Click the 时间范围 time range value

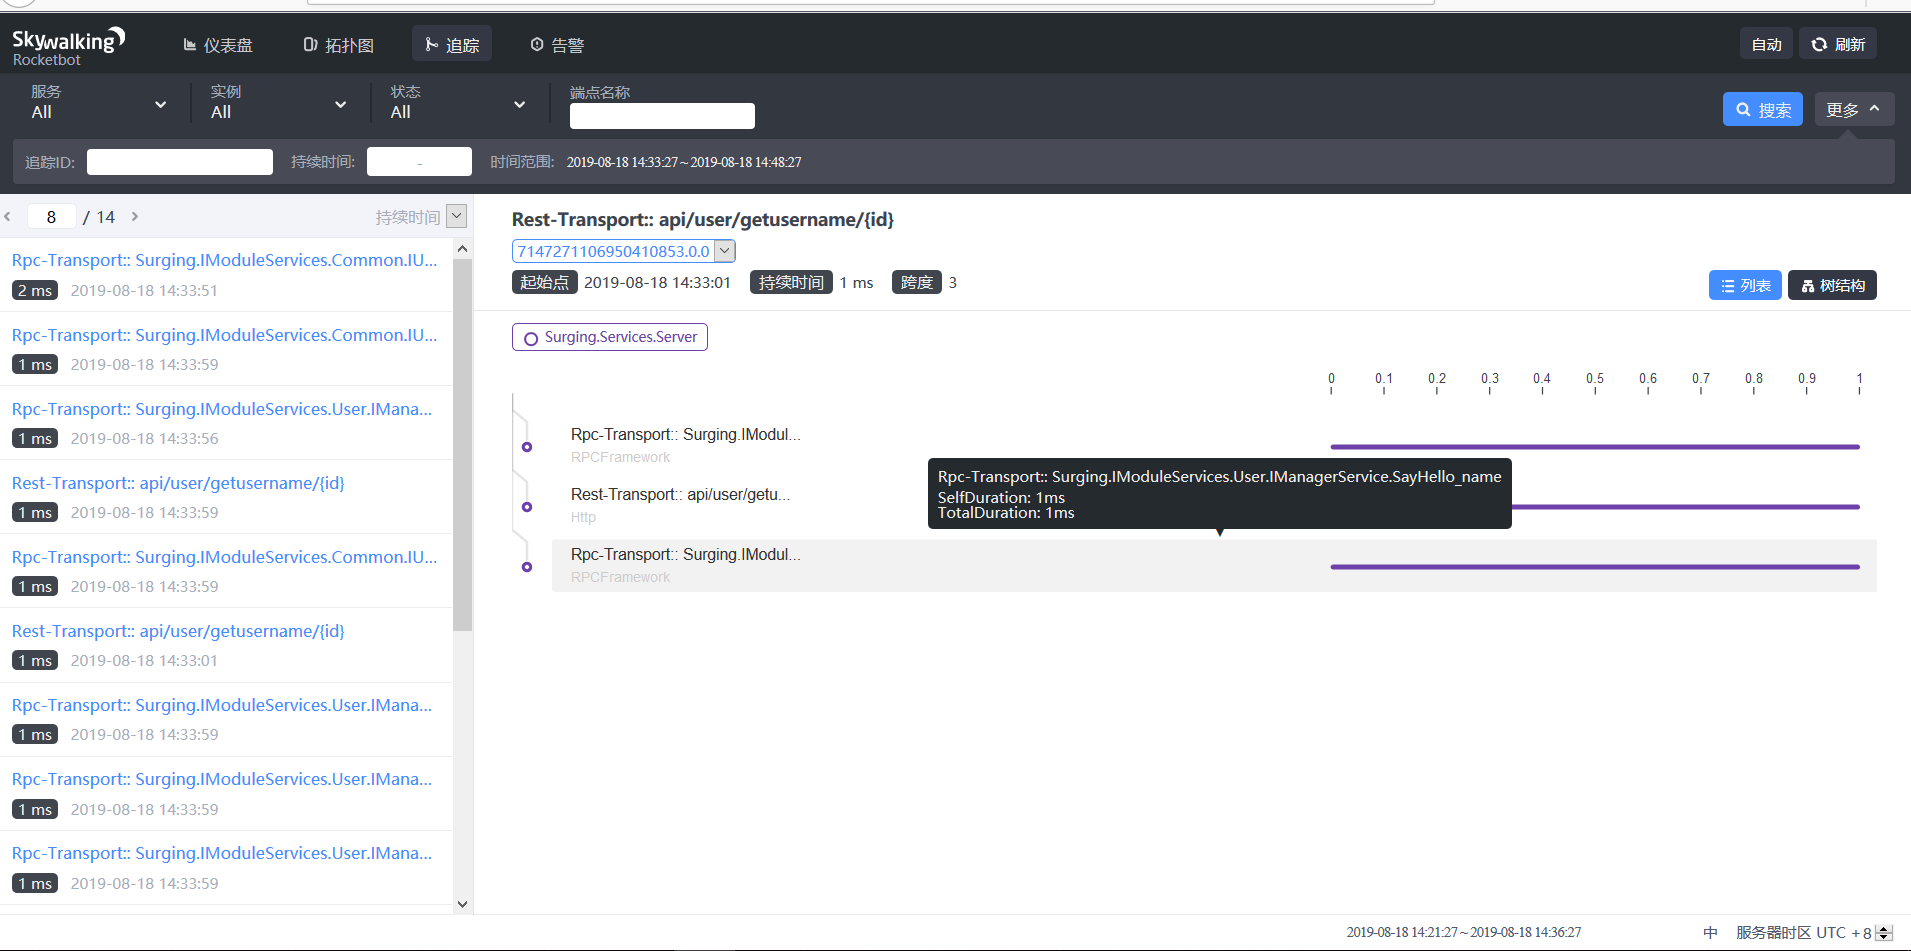pos(684,162)
